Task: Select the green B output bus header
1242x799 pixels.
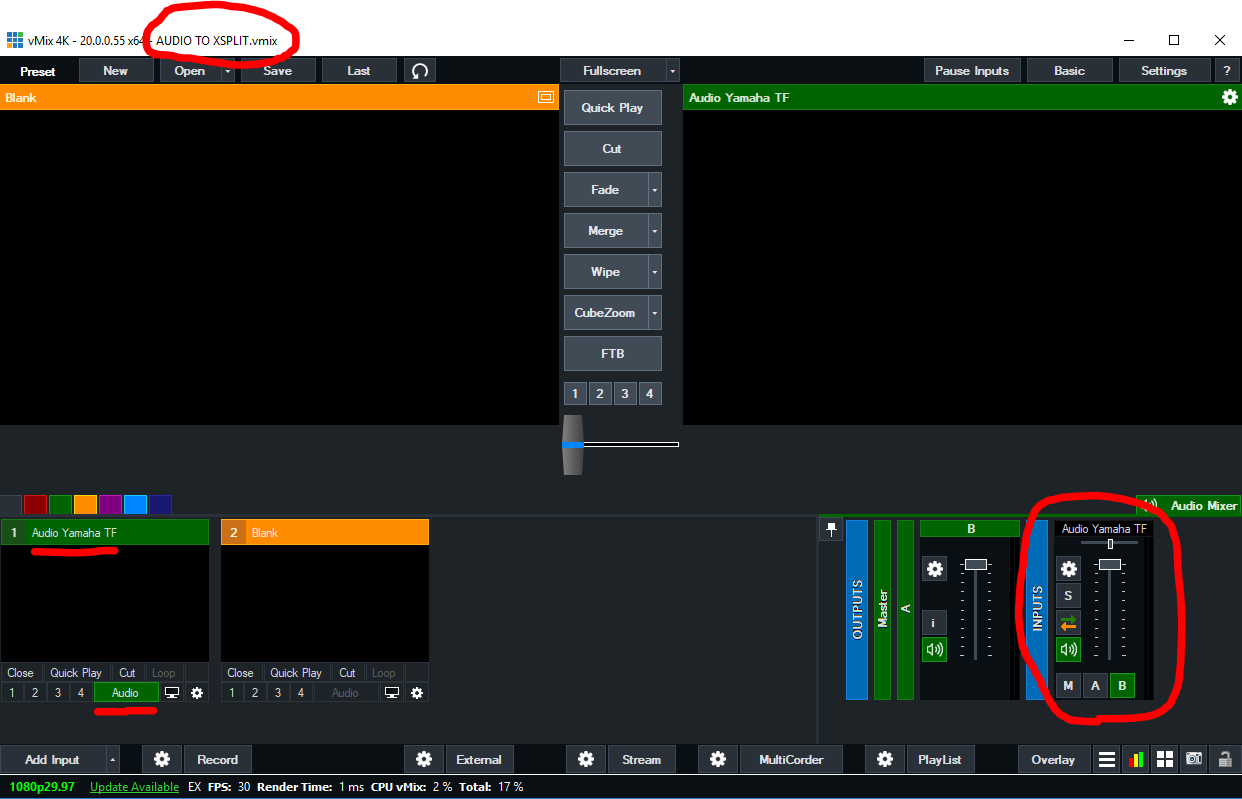Action: tap(970, 528)
